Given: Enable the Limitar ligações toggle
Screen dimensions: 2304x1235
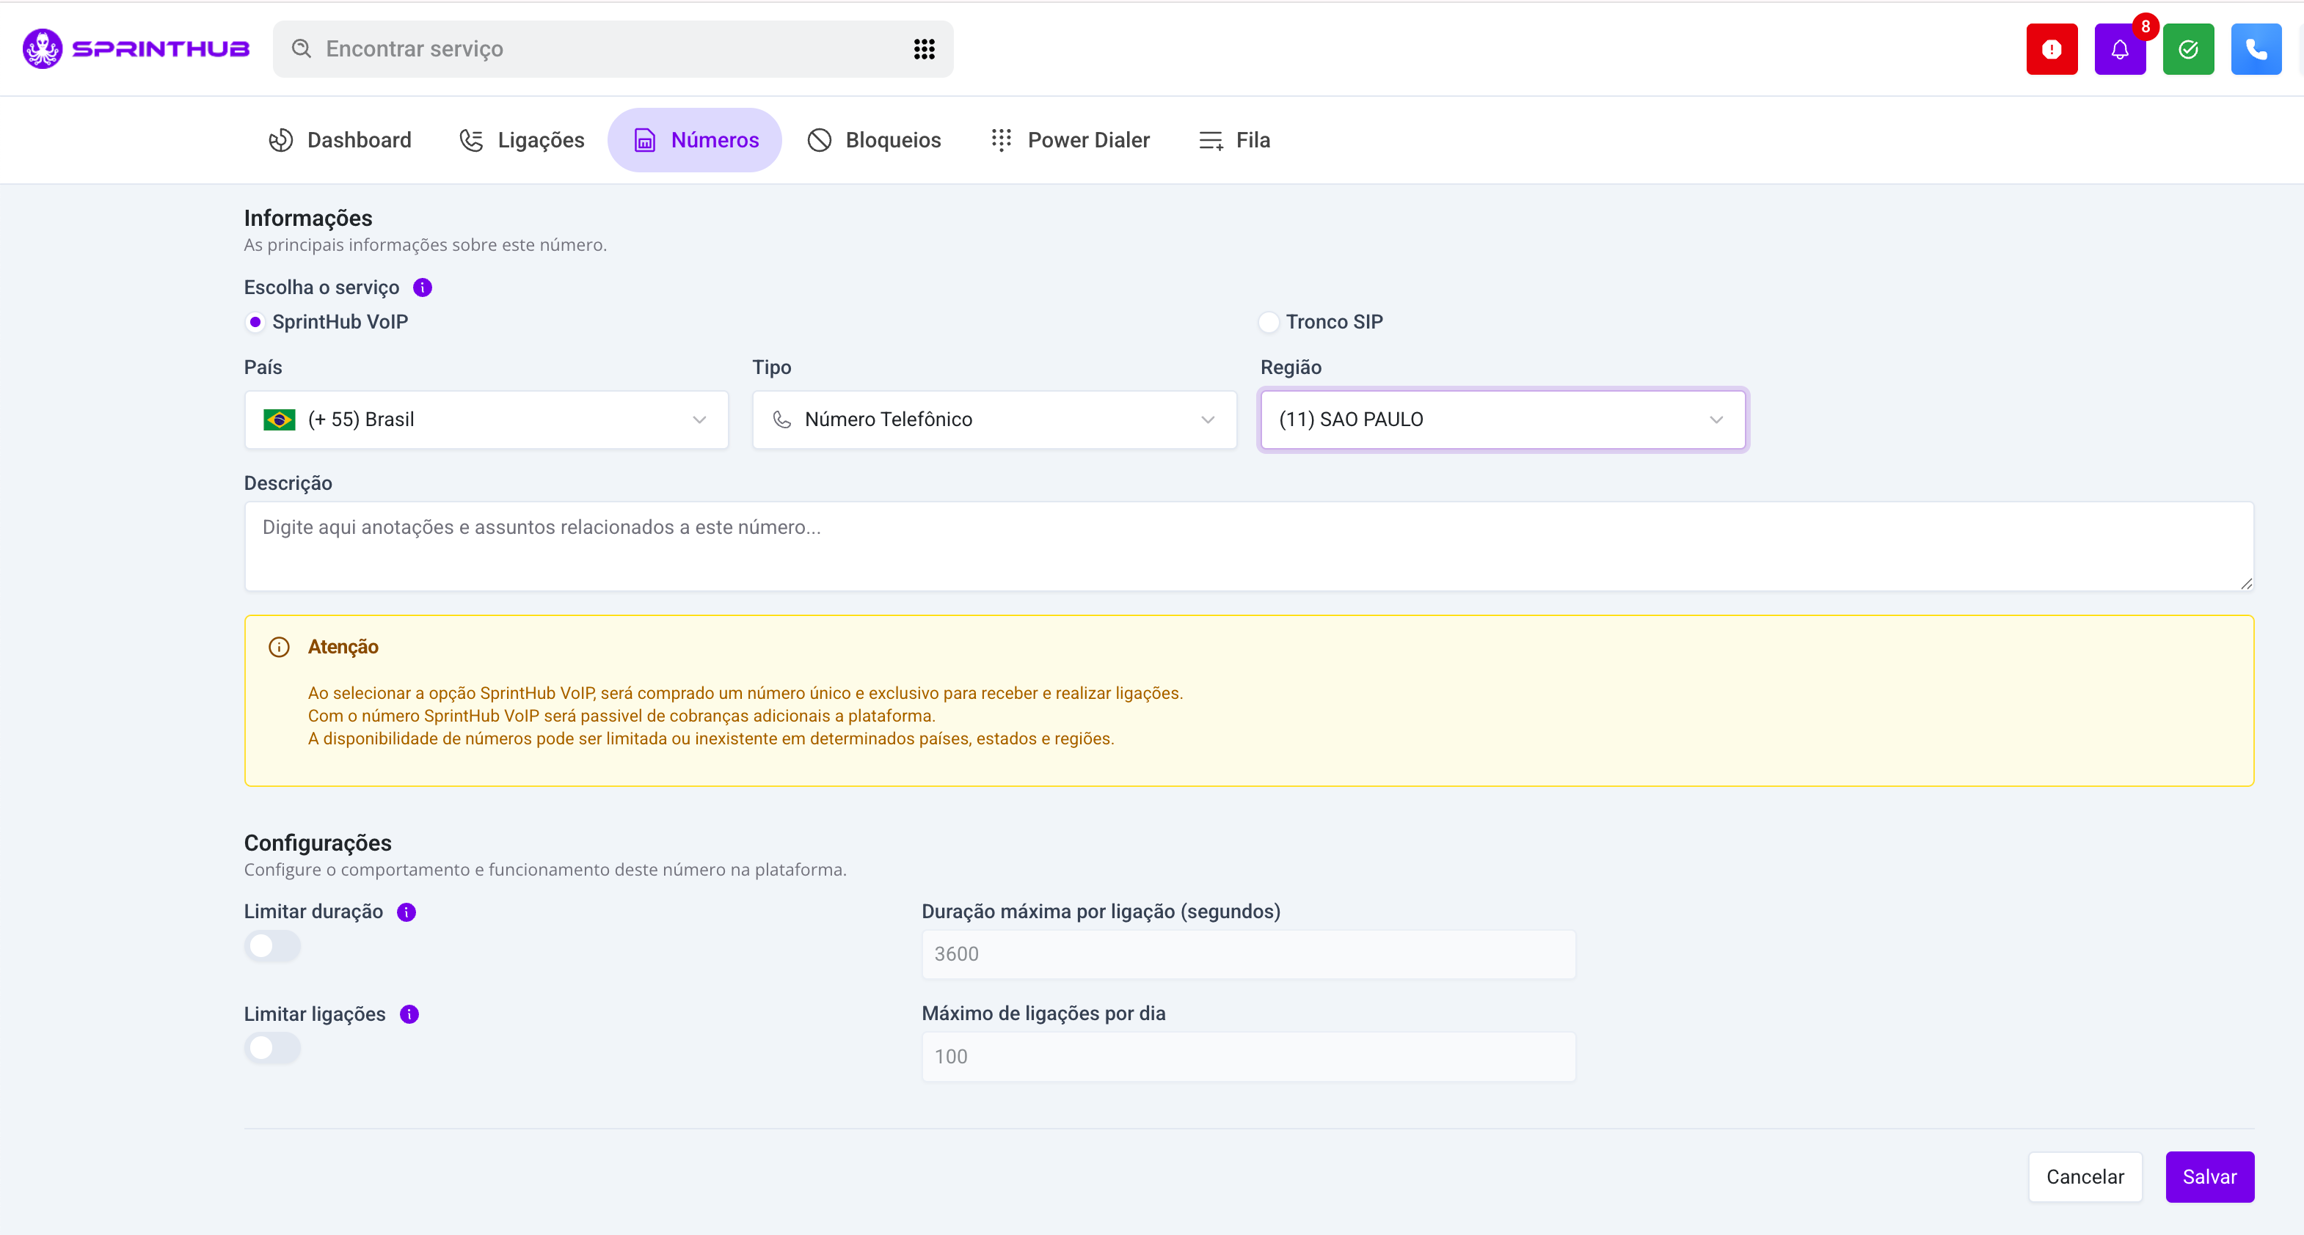Looking at the screenshot, I should (272, 1048).
